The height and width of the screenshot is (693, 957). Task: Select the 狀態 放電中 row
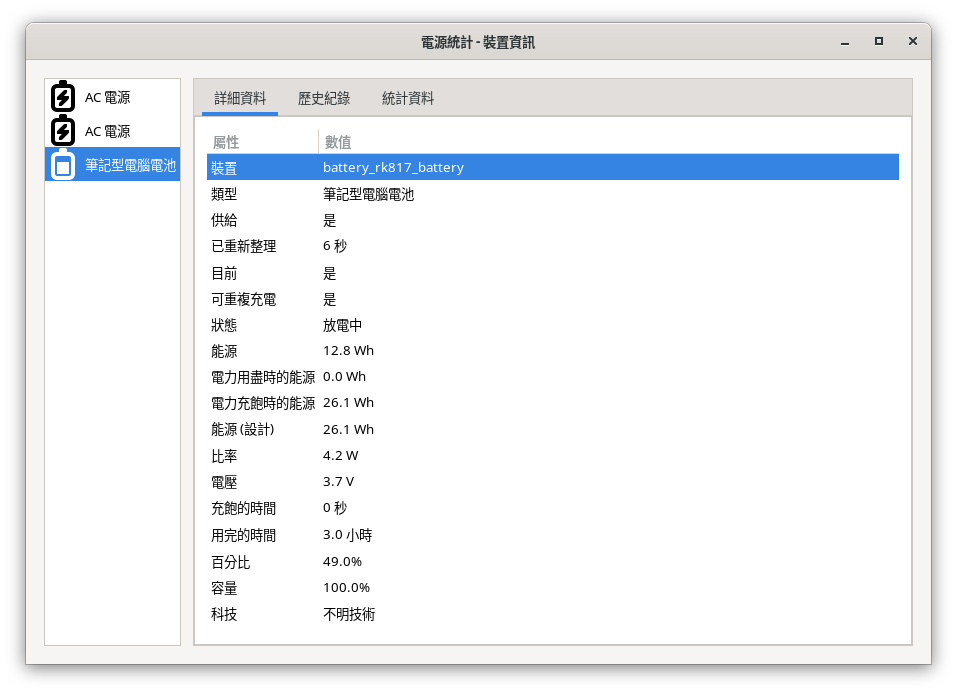[552, 325]
